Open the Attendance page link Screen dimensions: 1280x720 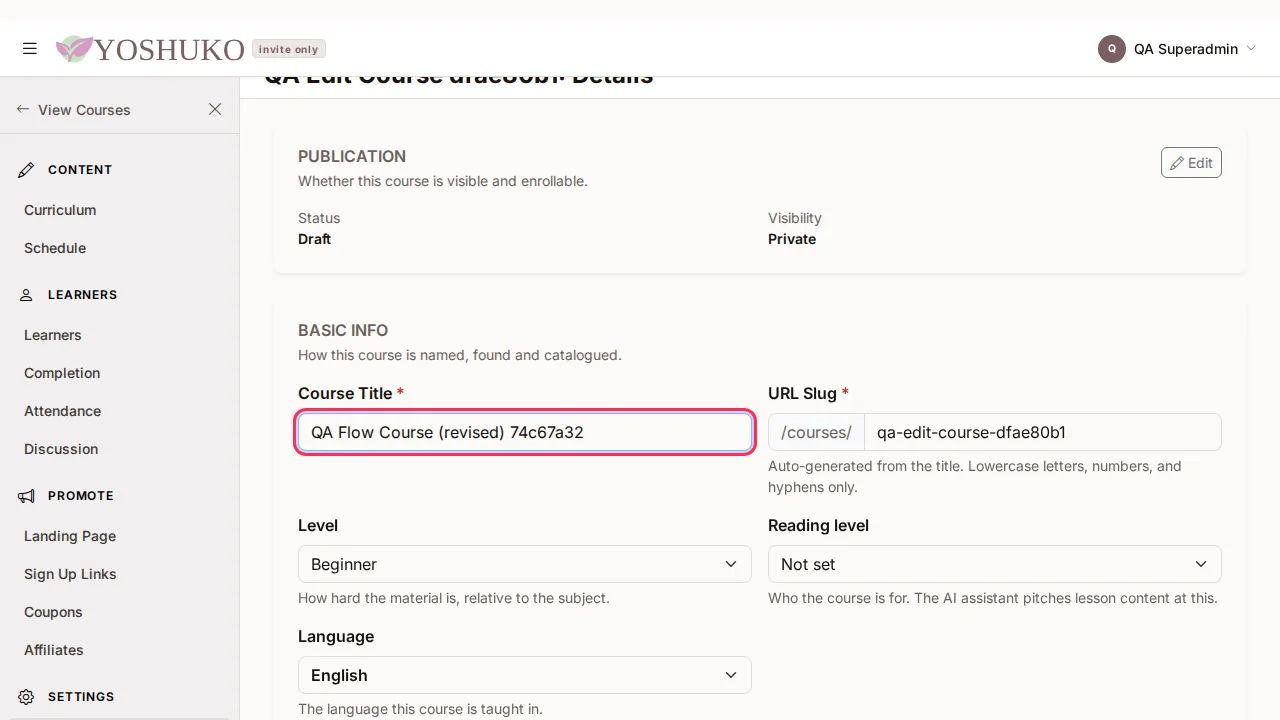pos(62,411)
